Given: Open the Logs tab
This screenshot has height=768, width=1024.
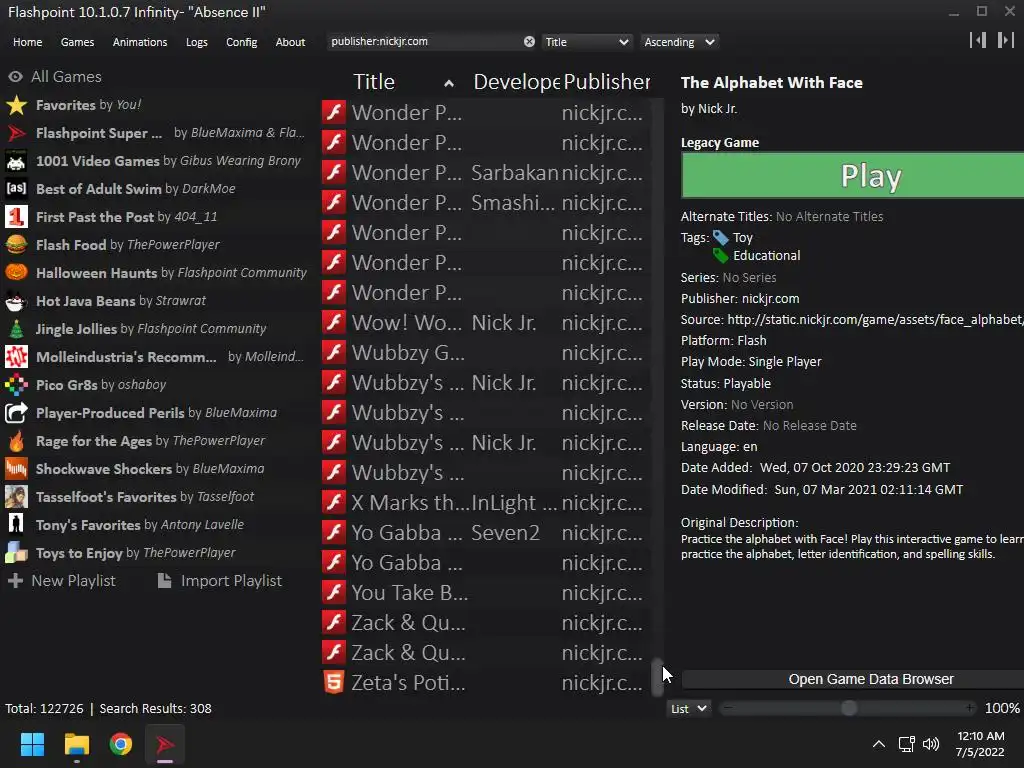Looking at the screenshot, I should tap(197, 42).
